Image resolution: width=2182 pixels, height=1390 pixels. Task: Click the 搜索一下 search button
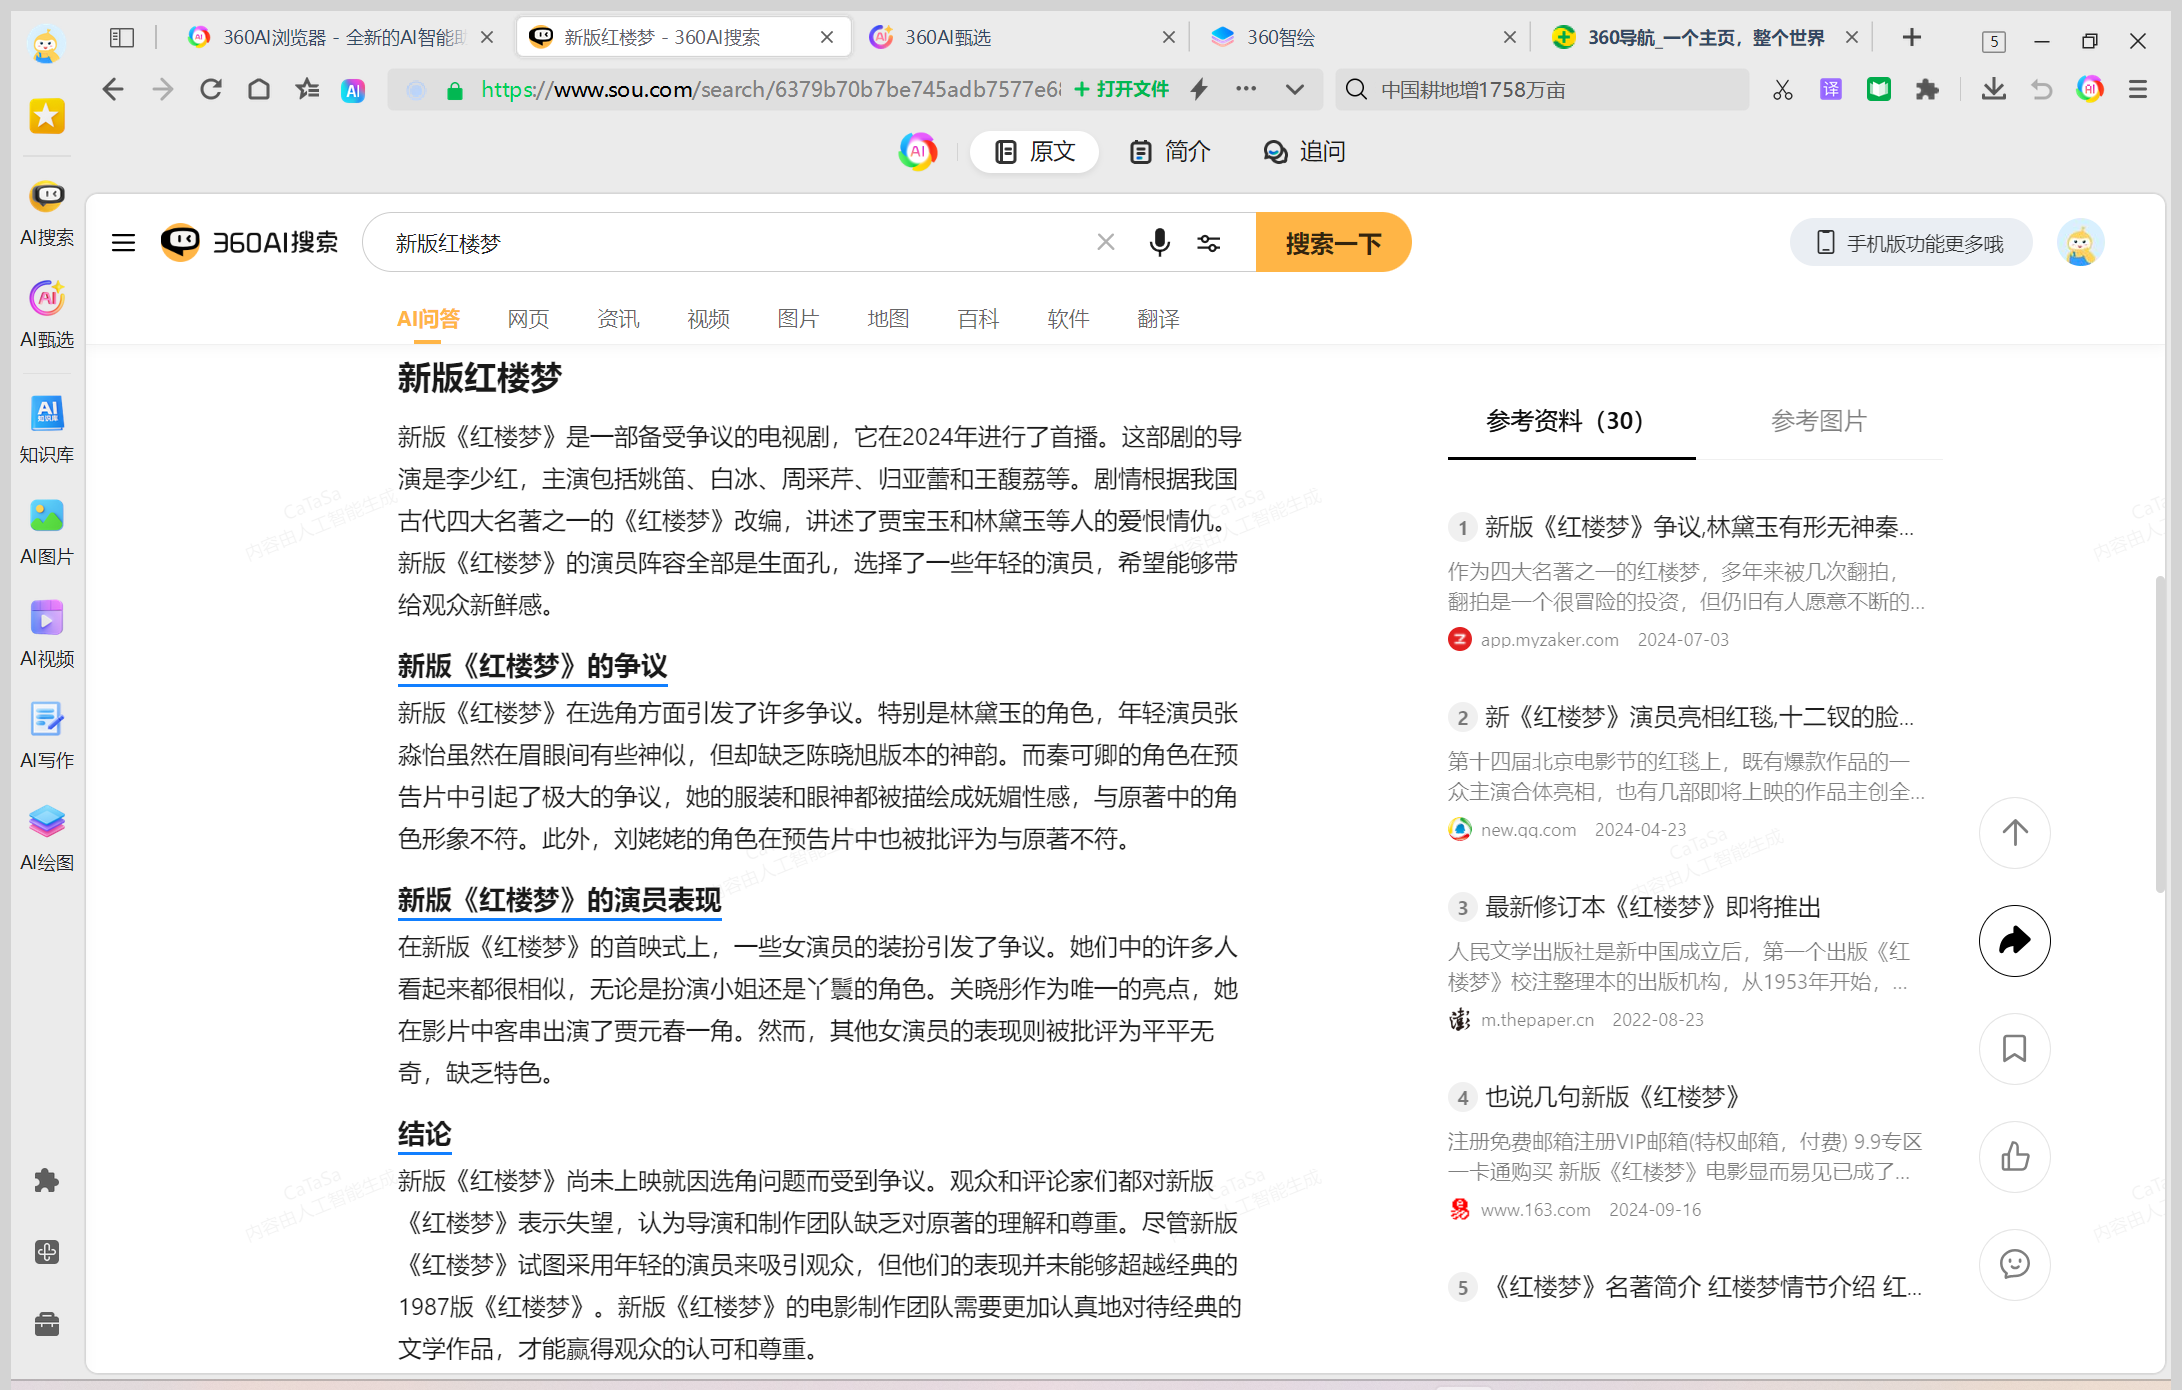(1333, 243)
